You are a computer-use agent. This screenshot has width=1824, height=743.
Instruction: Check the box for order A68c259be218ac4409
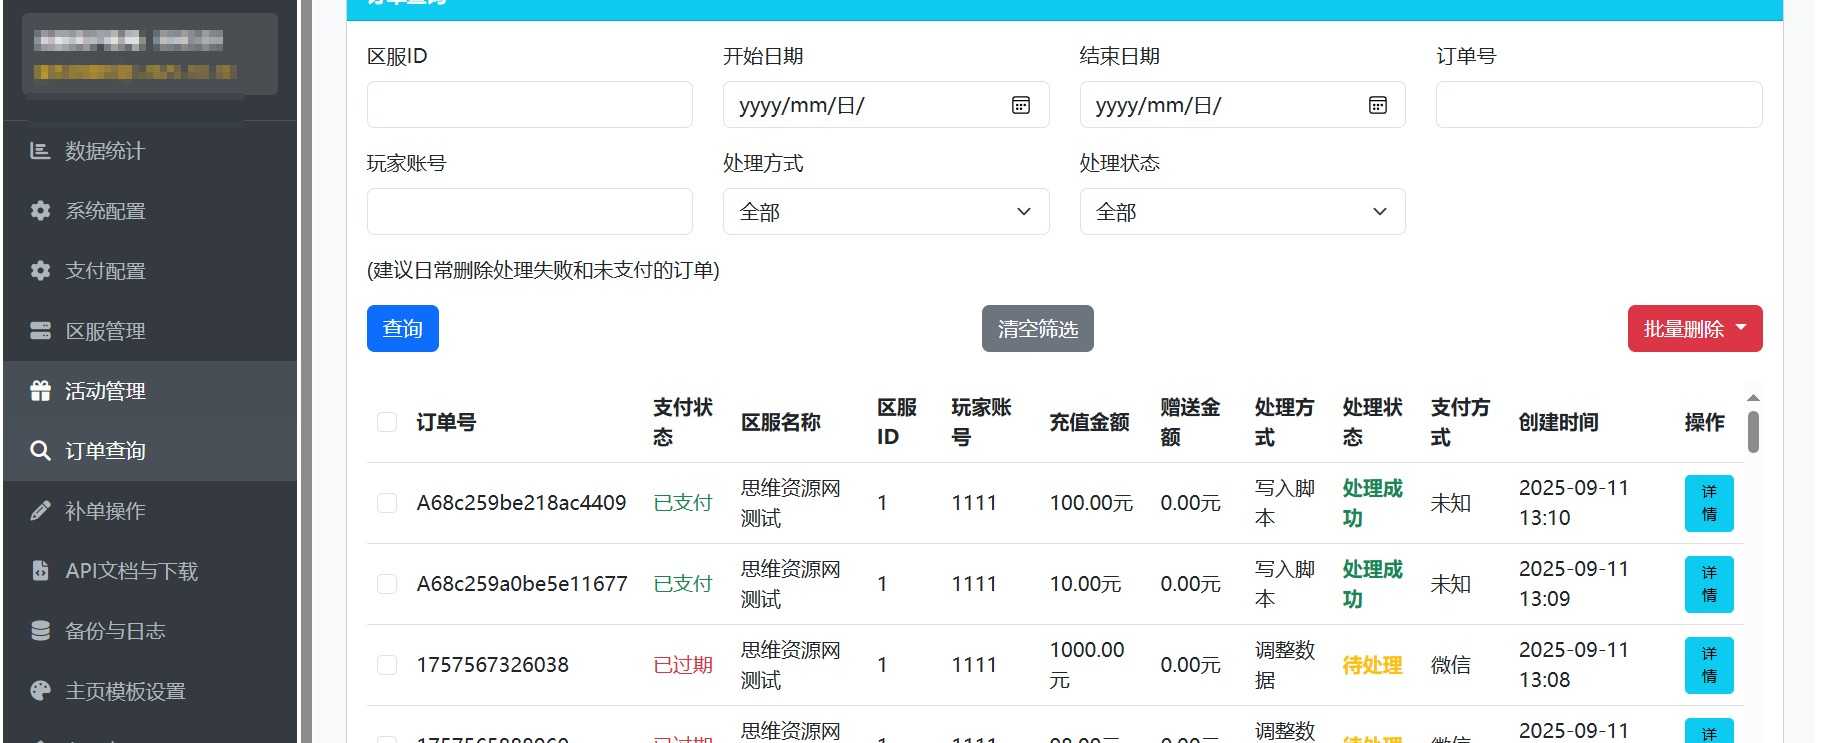[387, 503]
